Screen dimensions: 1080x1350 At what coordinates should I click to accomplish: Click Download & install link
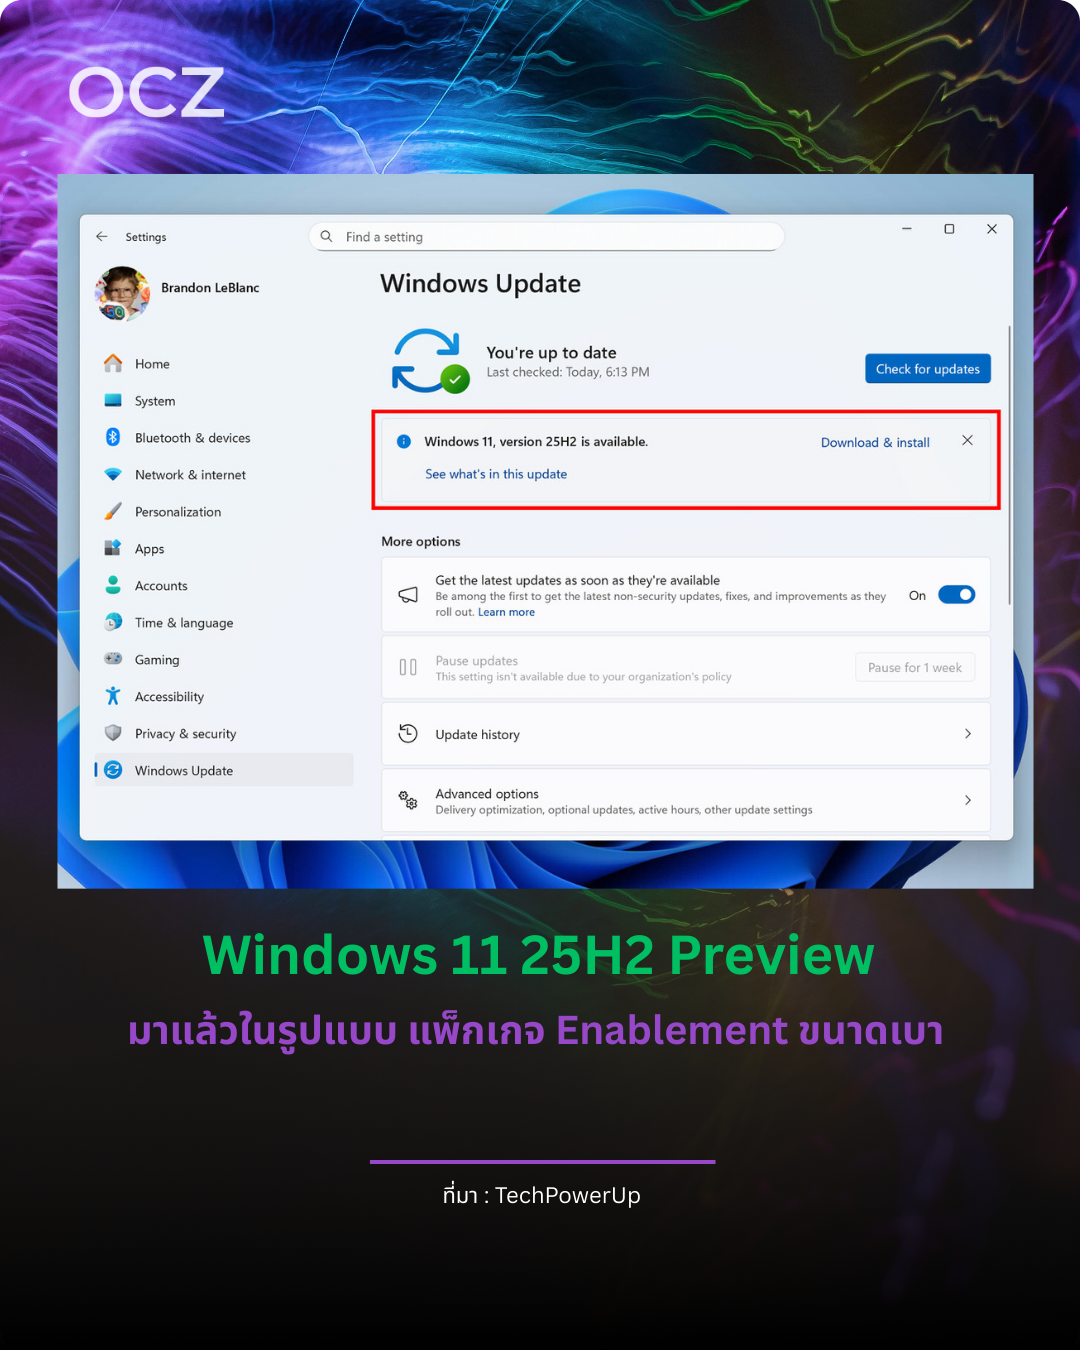click(875, 442)
